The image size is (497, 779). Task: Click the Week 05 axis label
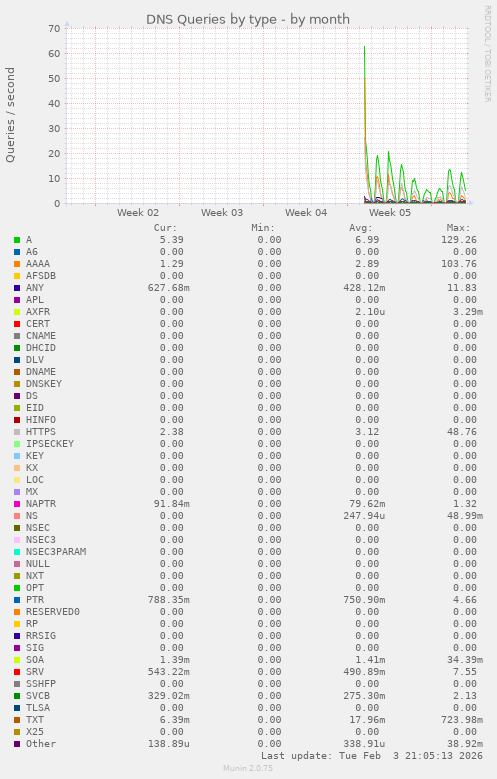390,213
